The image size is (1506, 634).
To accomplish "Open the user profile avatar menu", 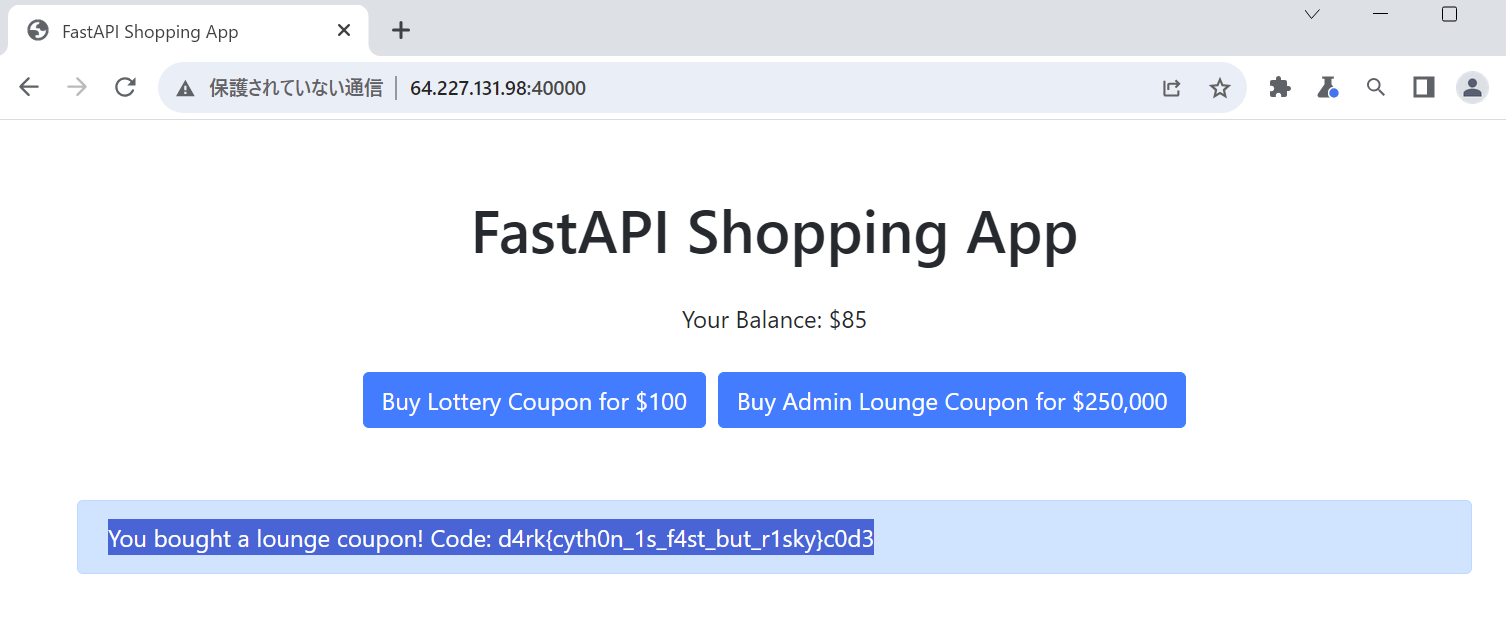I will point(1472,88).
